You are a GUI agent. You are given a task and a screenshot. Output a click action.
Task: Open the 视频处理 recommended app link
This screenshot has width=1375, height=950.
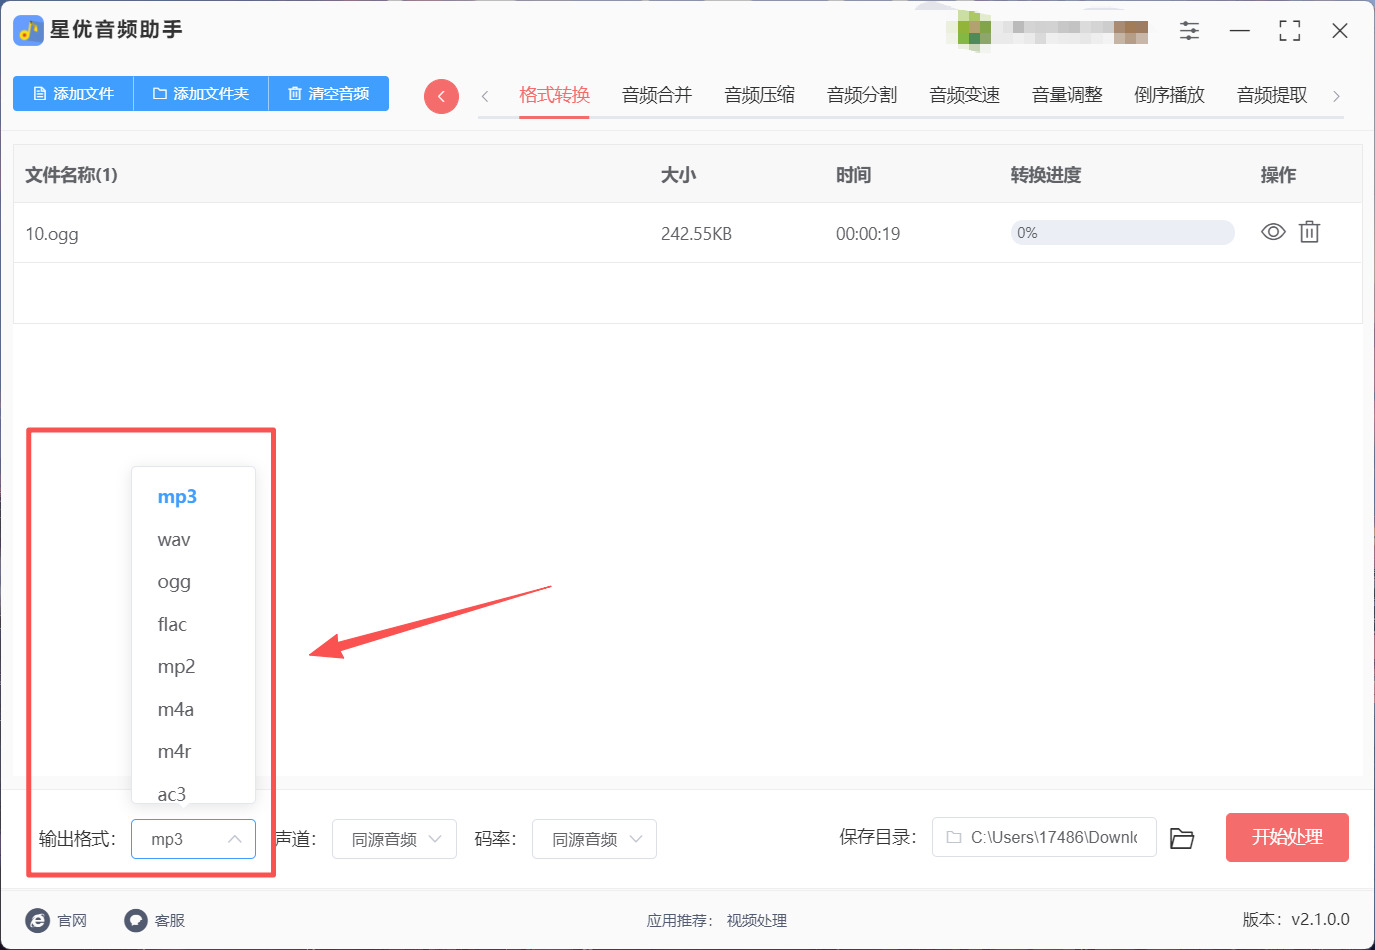pyautogui.click(x=757, y=920)
